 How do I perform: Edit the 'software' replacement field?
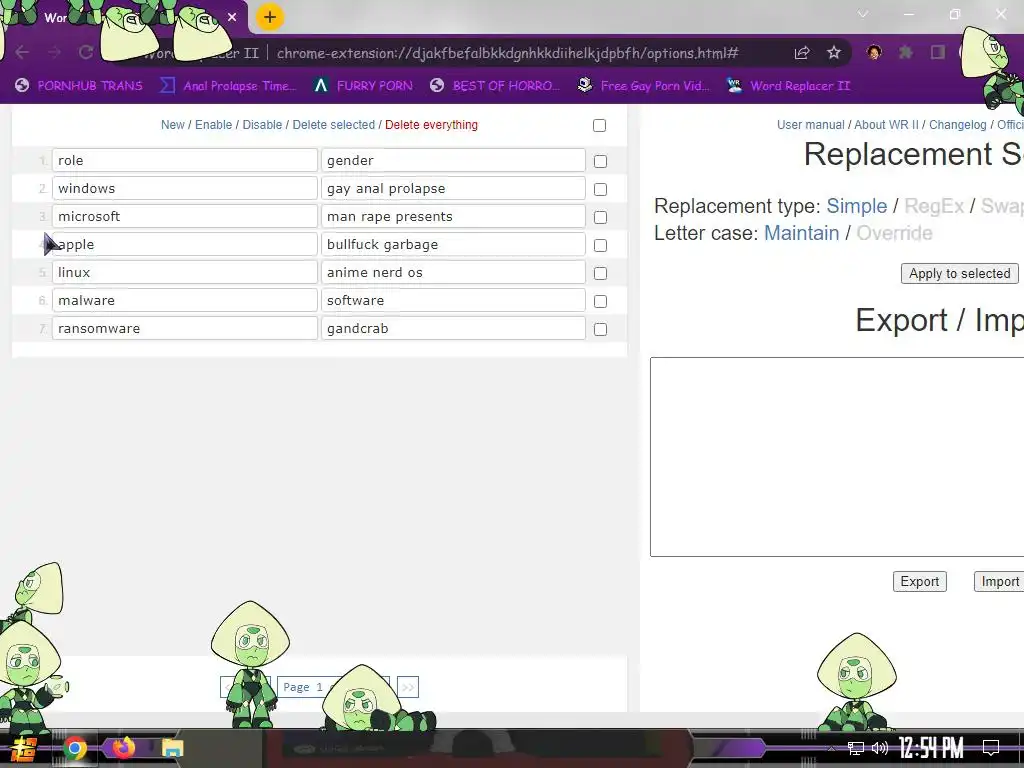click(453, 300)
